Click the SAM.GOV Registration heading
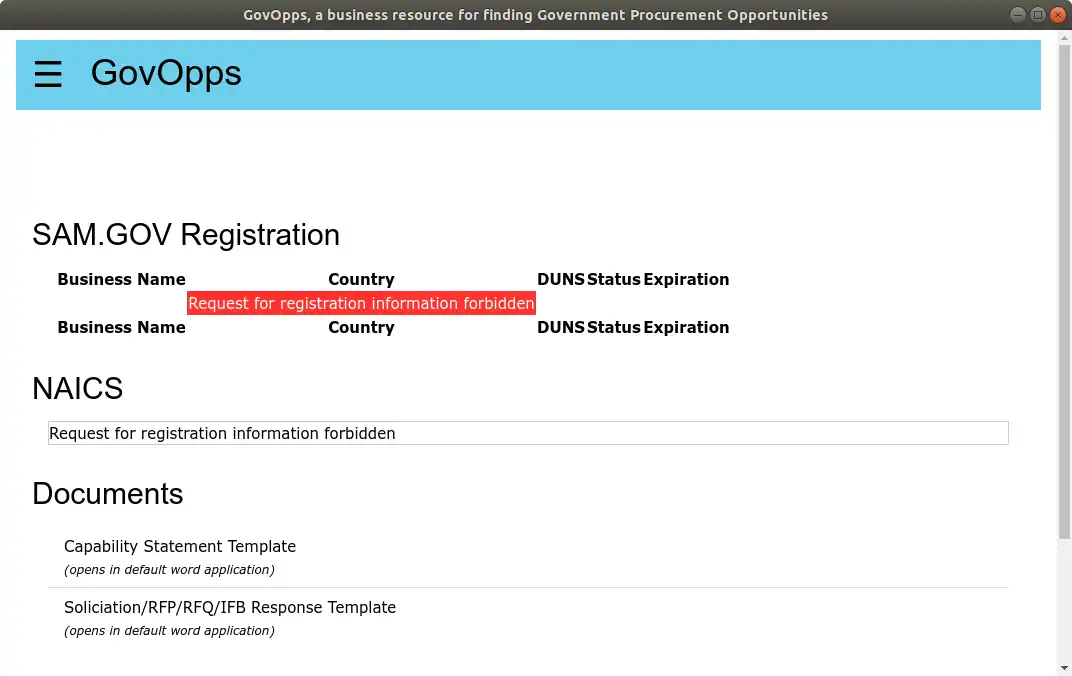 pos(186,235)
